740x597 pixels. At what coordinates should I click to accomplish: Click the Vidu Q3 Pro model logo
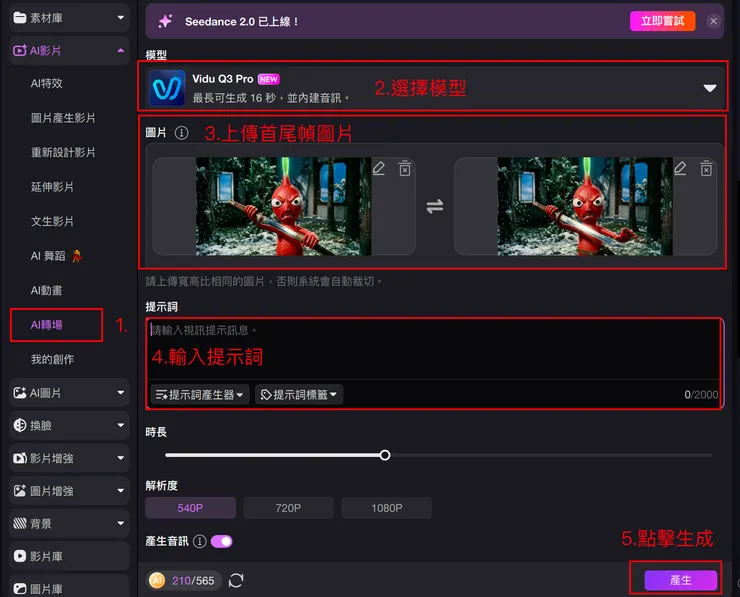tap(167, 88)
